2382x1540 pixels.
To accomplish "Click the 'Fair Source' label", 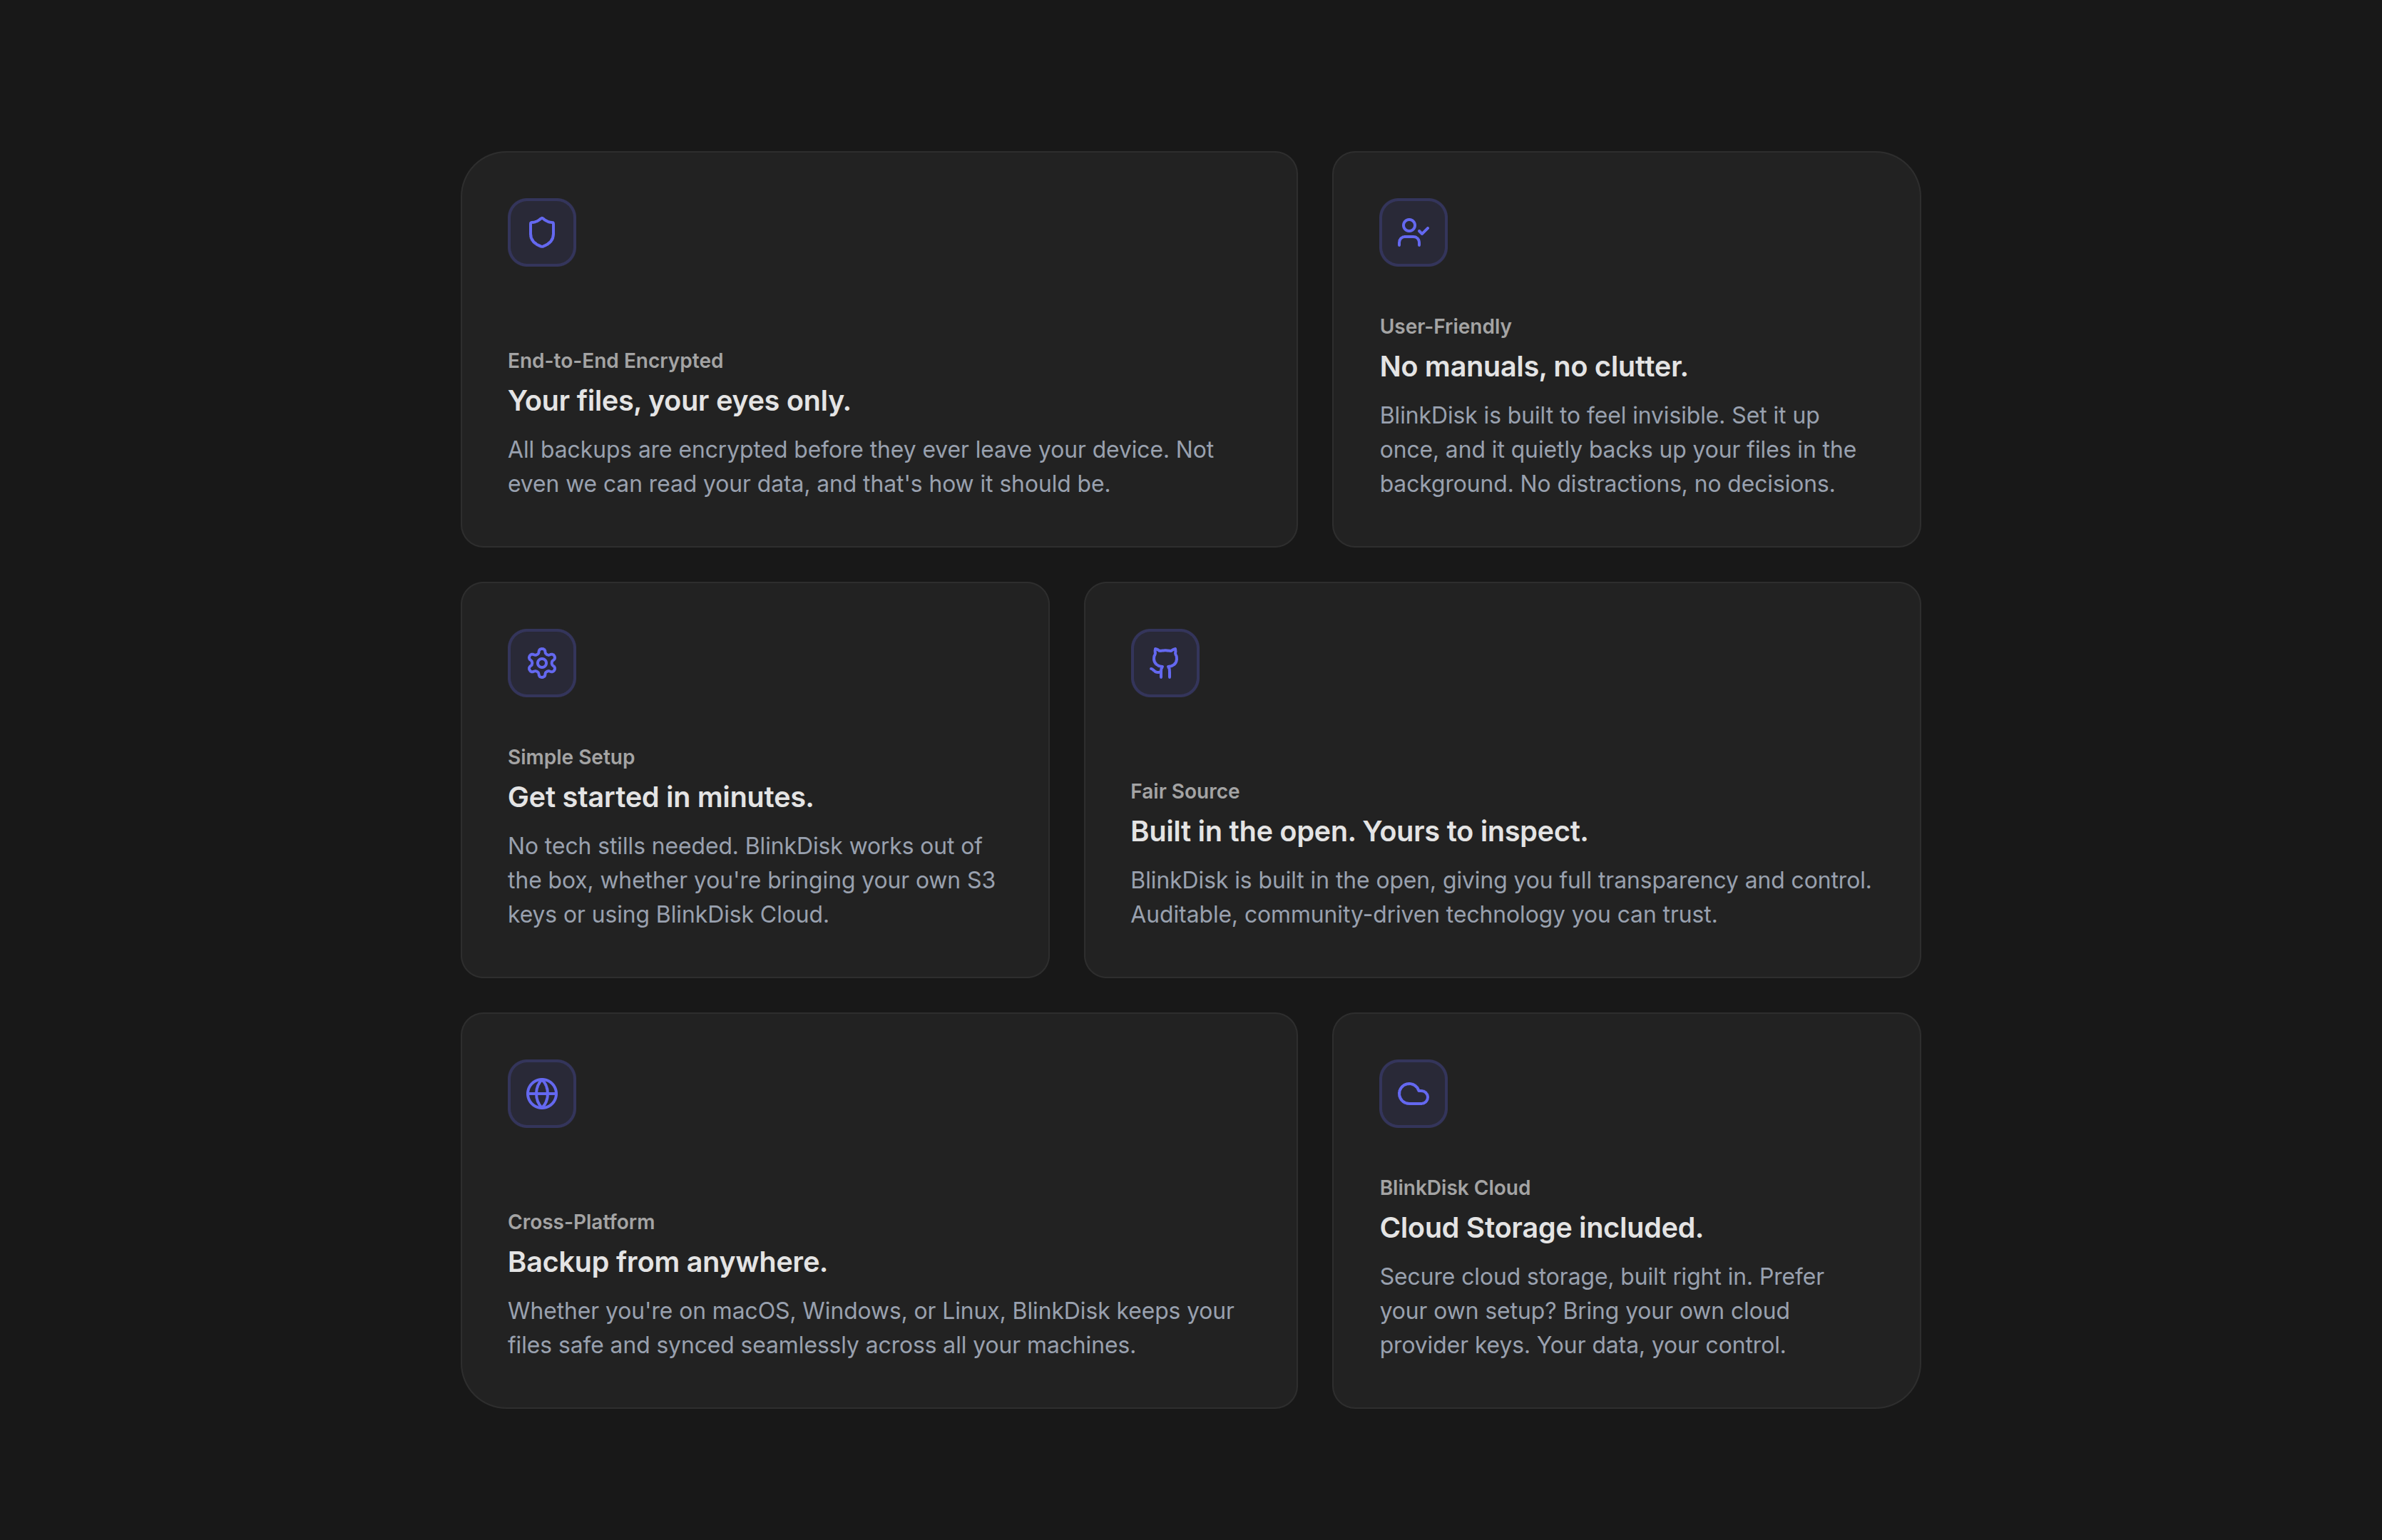I will 1184,791.
